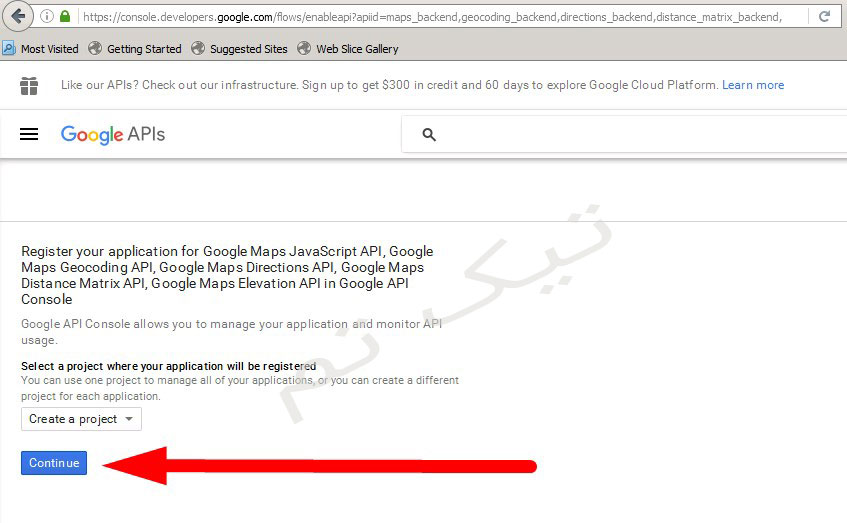
Task: Click the blue Continue button
Action: 54,463
